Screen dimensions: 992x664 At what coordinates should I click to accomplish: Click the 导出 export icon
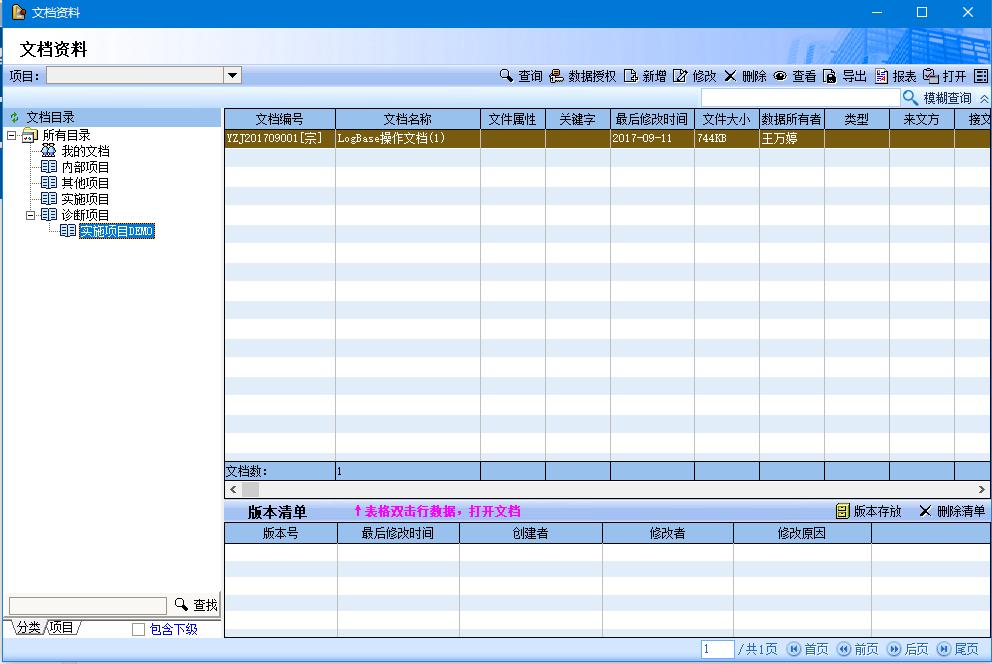[829, 76]
